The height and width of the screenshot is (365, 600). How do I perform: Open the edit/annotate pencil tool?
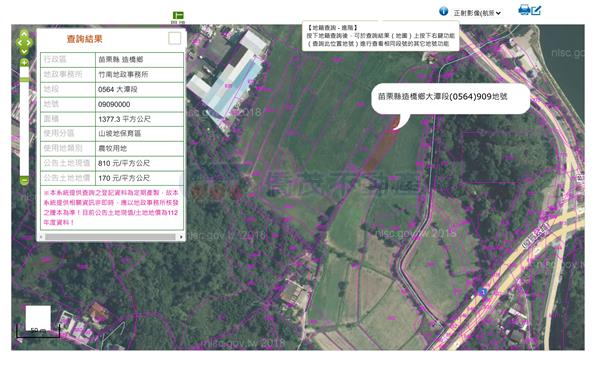(536, 10)
